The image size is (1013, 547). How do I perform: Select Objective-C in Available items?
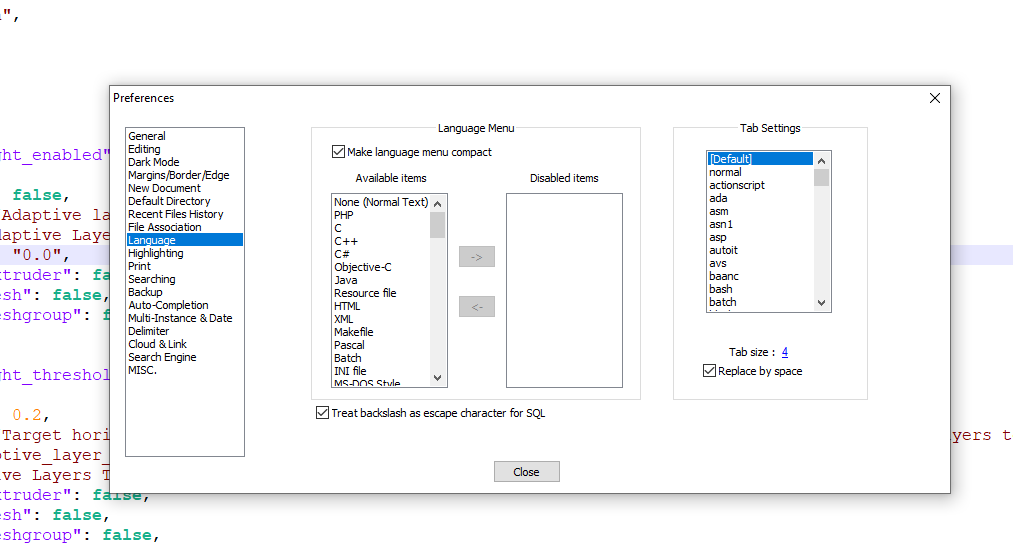[x=362, y=267]
